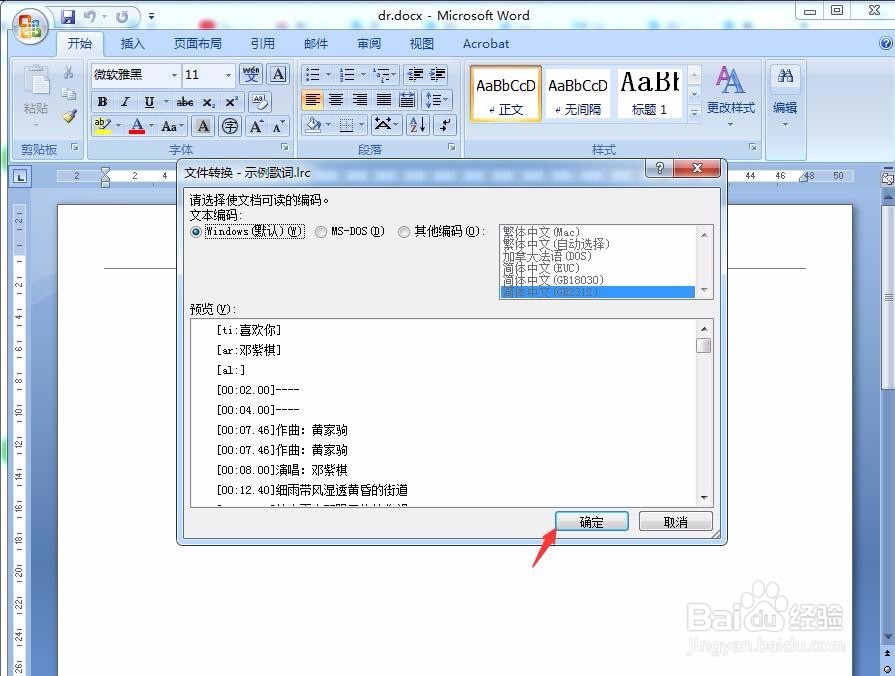Viewport: 895px width, 676px height.
Task: Decrease paragraph indent
Action: pos(415,74)
